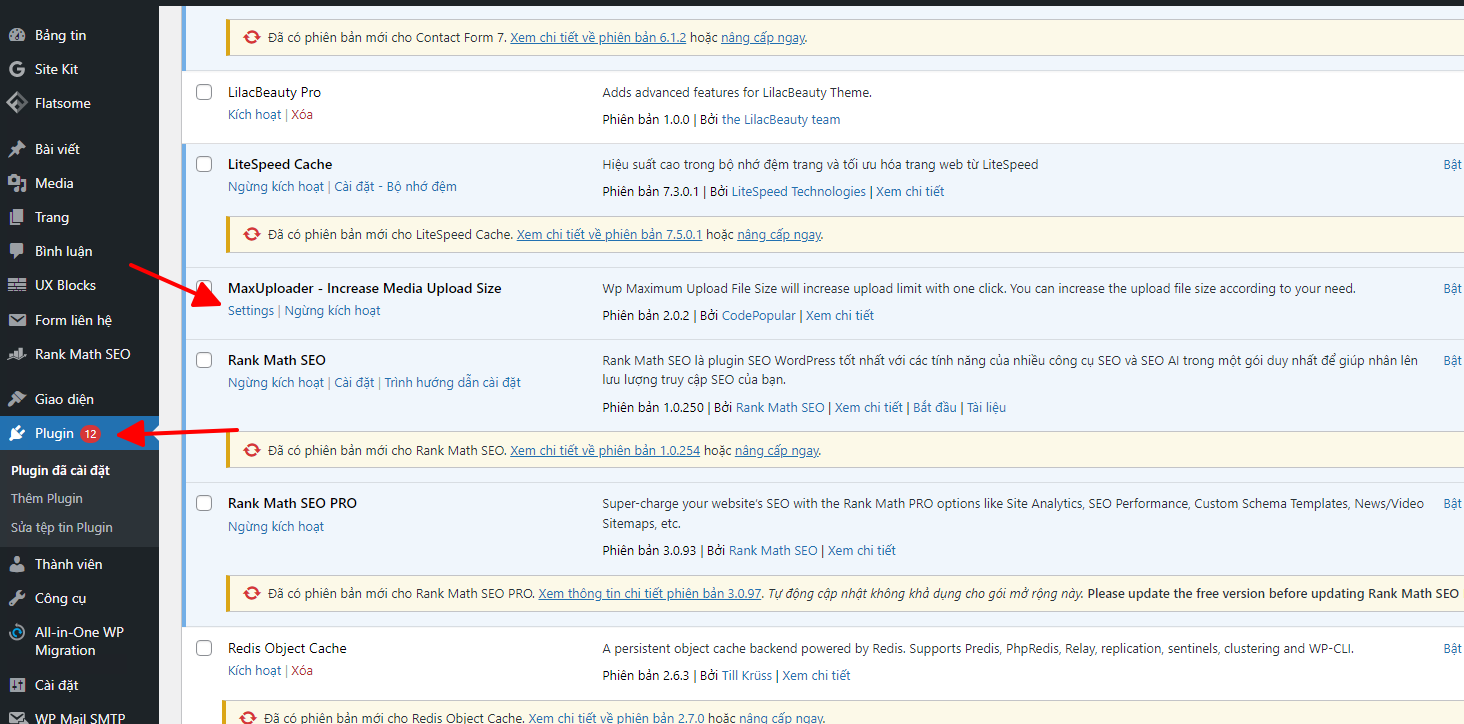This screenshot has height=724, width=1464.
Task: Launch Trình hướng dẫn cài đặt for Rank Math
Action: [453, 382]
